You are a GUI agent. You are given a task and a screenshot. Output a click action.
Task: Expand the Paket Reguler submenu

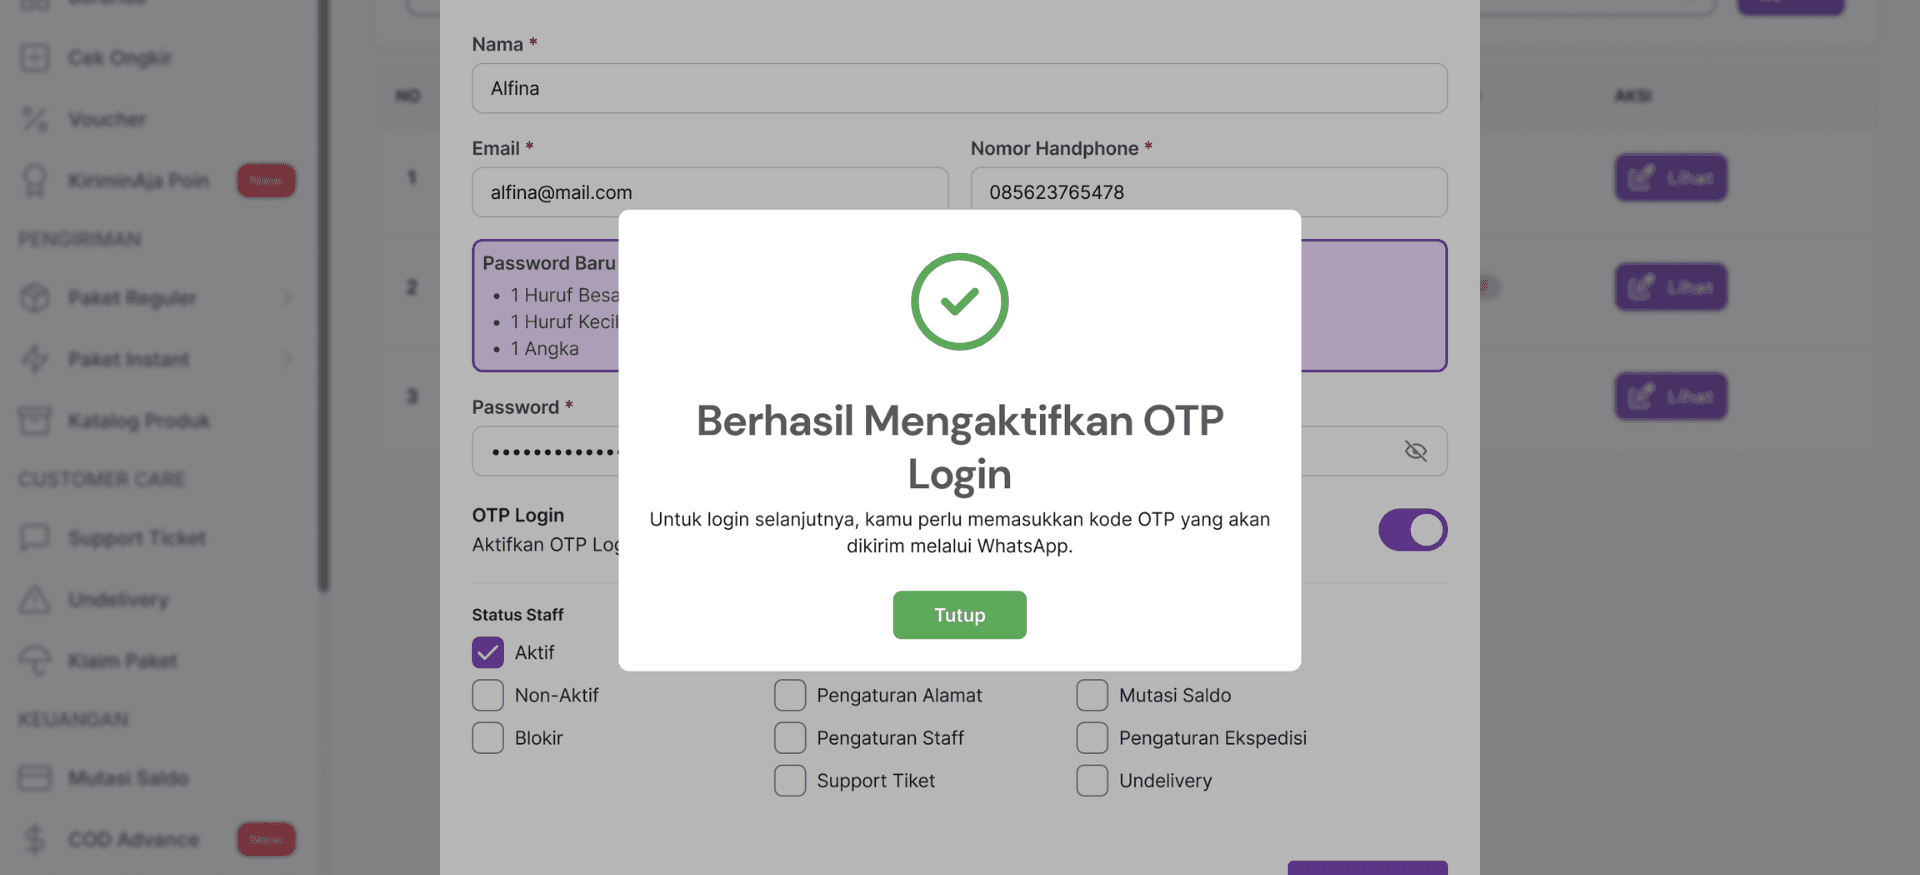click(288, 298)
